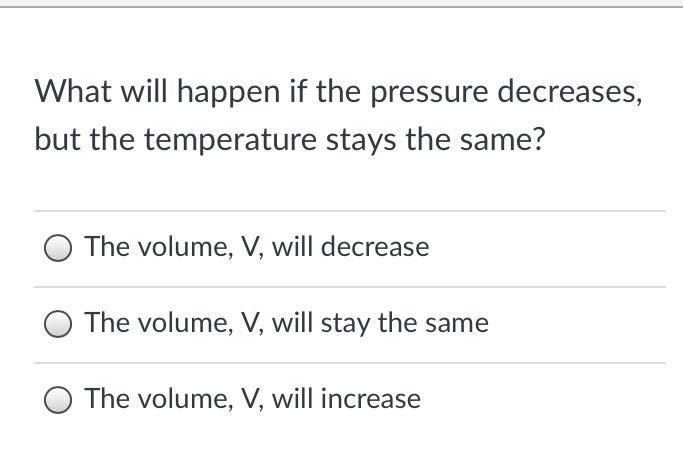The image size is (683, 449).
Task: Click the "The volume, V, will stay the same" label
Action: click(x=286, y=323)
